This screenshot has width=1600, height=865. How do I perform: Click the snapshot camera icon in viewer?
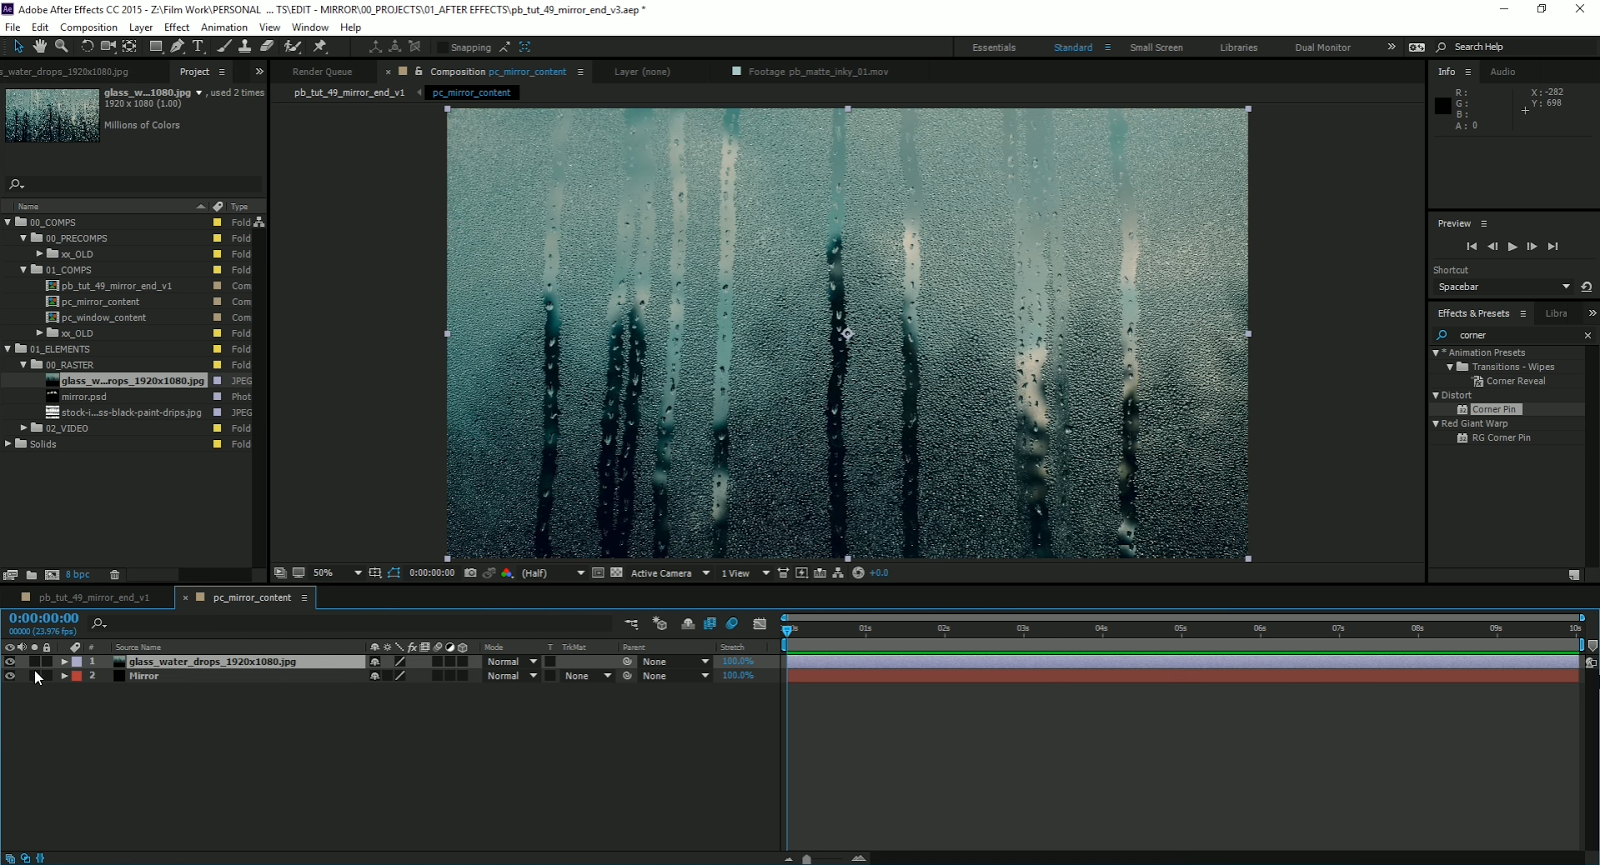[x=470, y=573]
